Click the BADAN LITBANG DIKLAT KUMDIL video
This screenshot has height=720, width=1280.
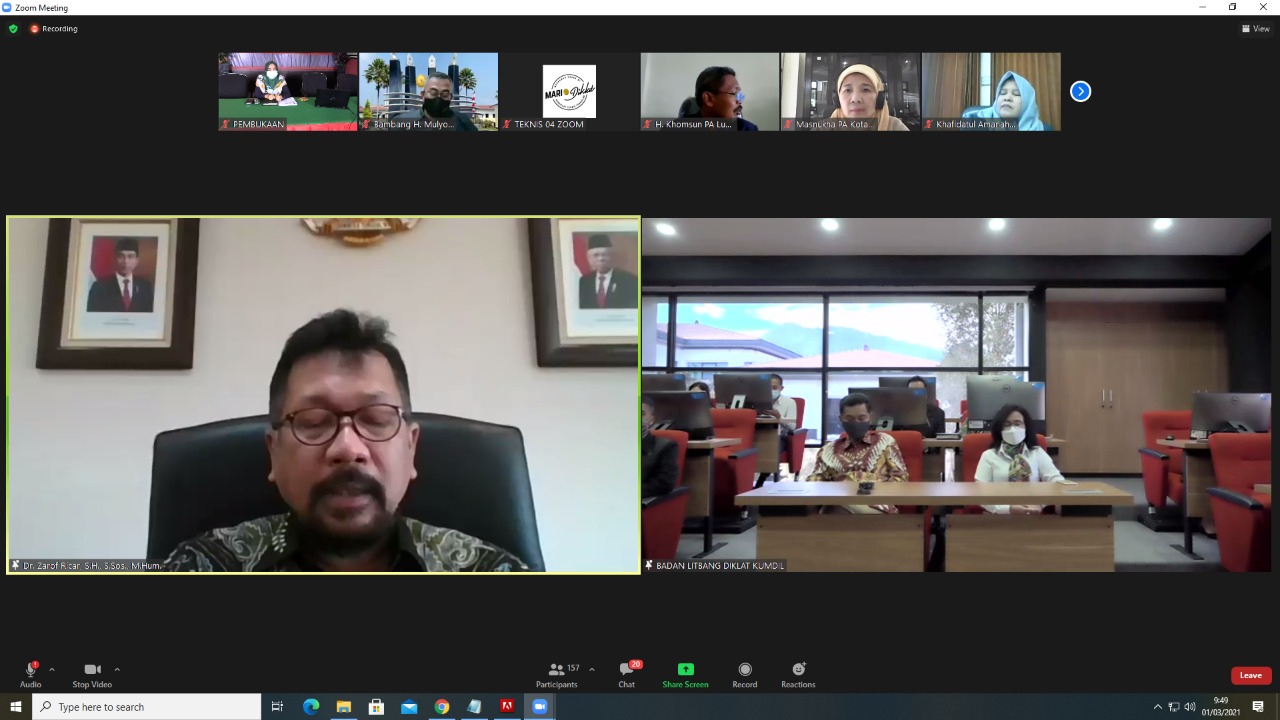pyautogui.click(x=956, y=395)
